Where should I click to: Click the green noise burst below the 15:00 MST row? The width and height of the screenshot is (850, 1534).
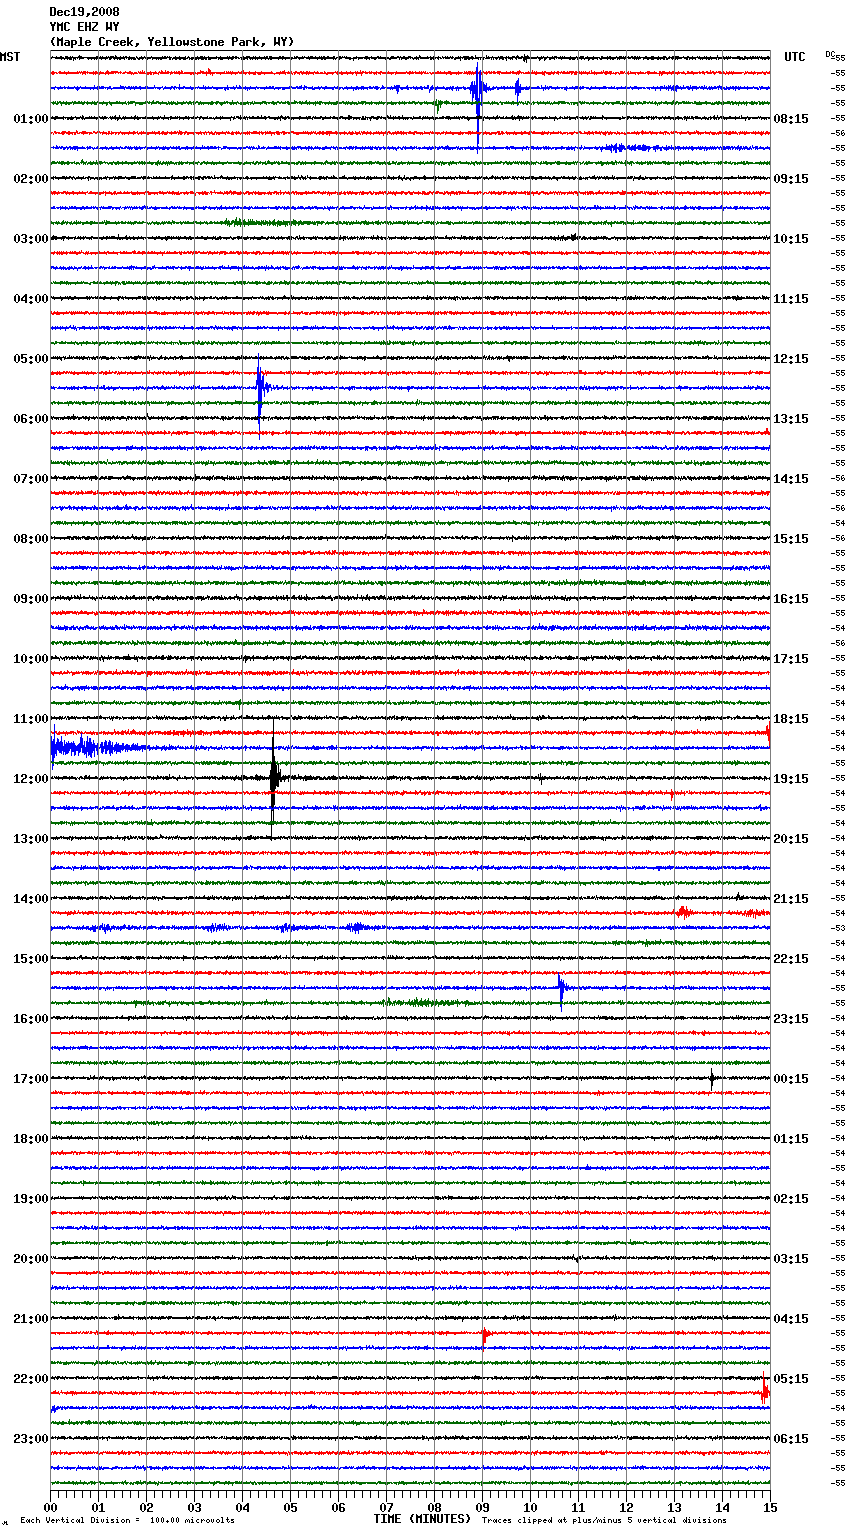(425, 1002)
